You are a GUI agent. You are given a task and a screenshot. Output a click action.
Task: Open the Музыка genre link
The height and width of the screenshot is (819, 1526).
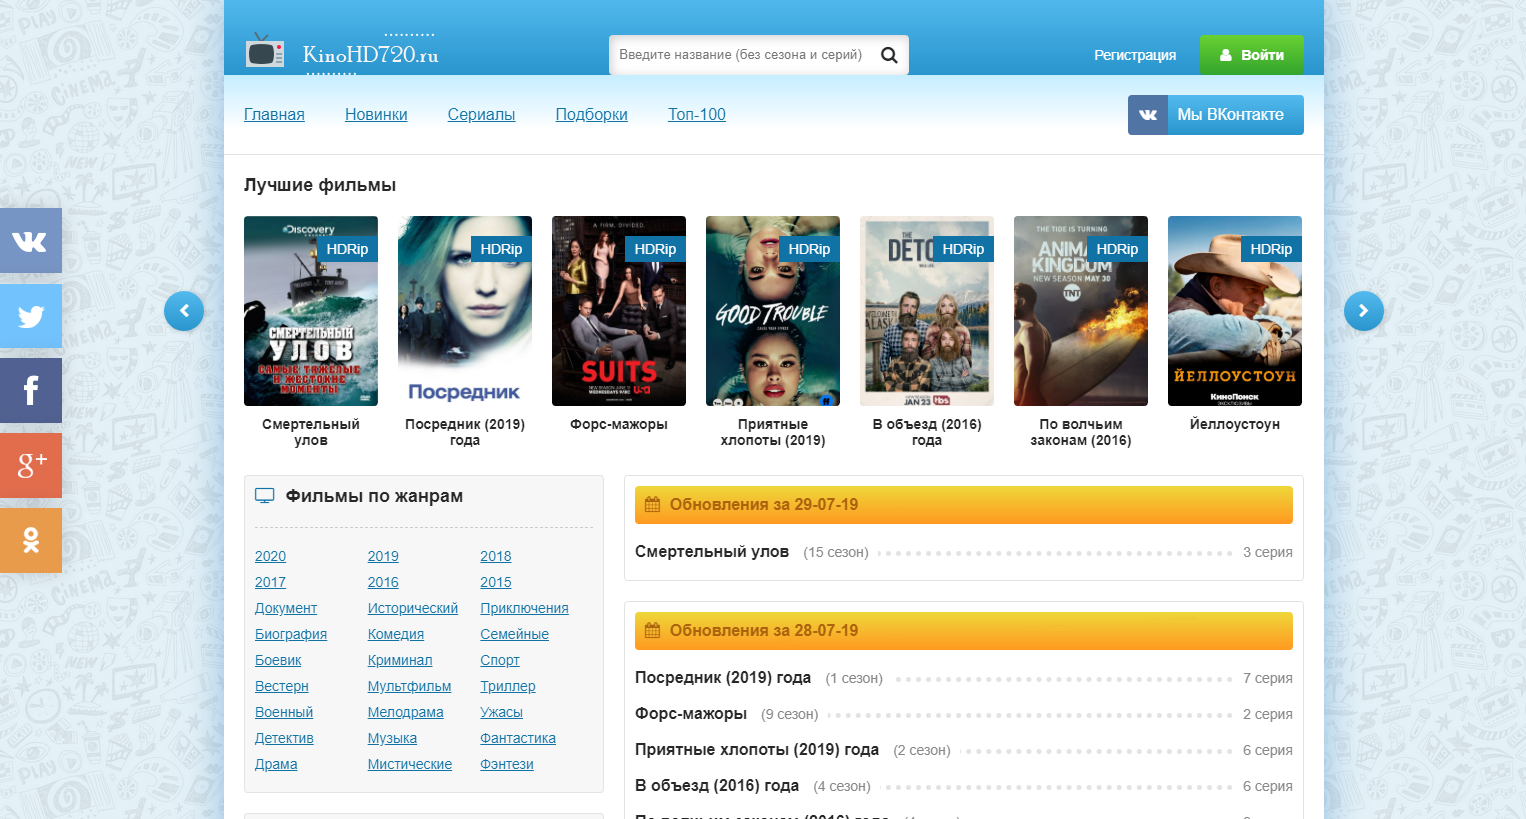click(x=392, y=738)
